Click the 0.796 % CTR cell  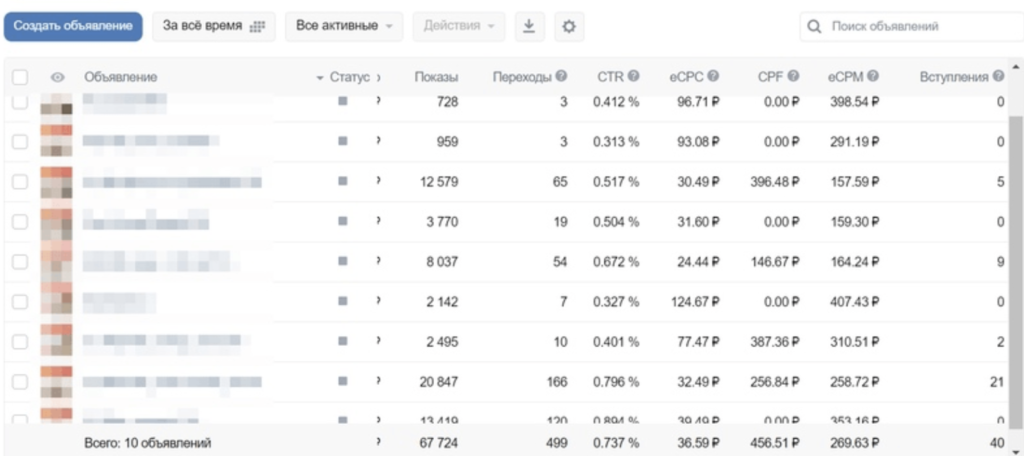(x=616, y=382)
